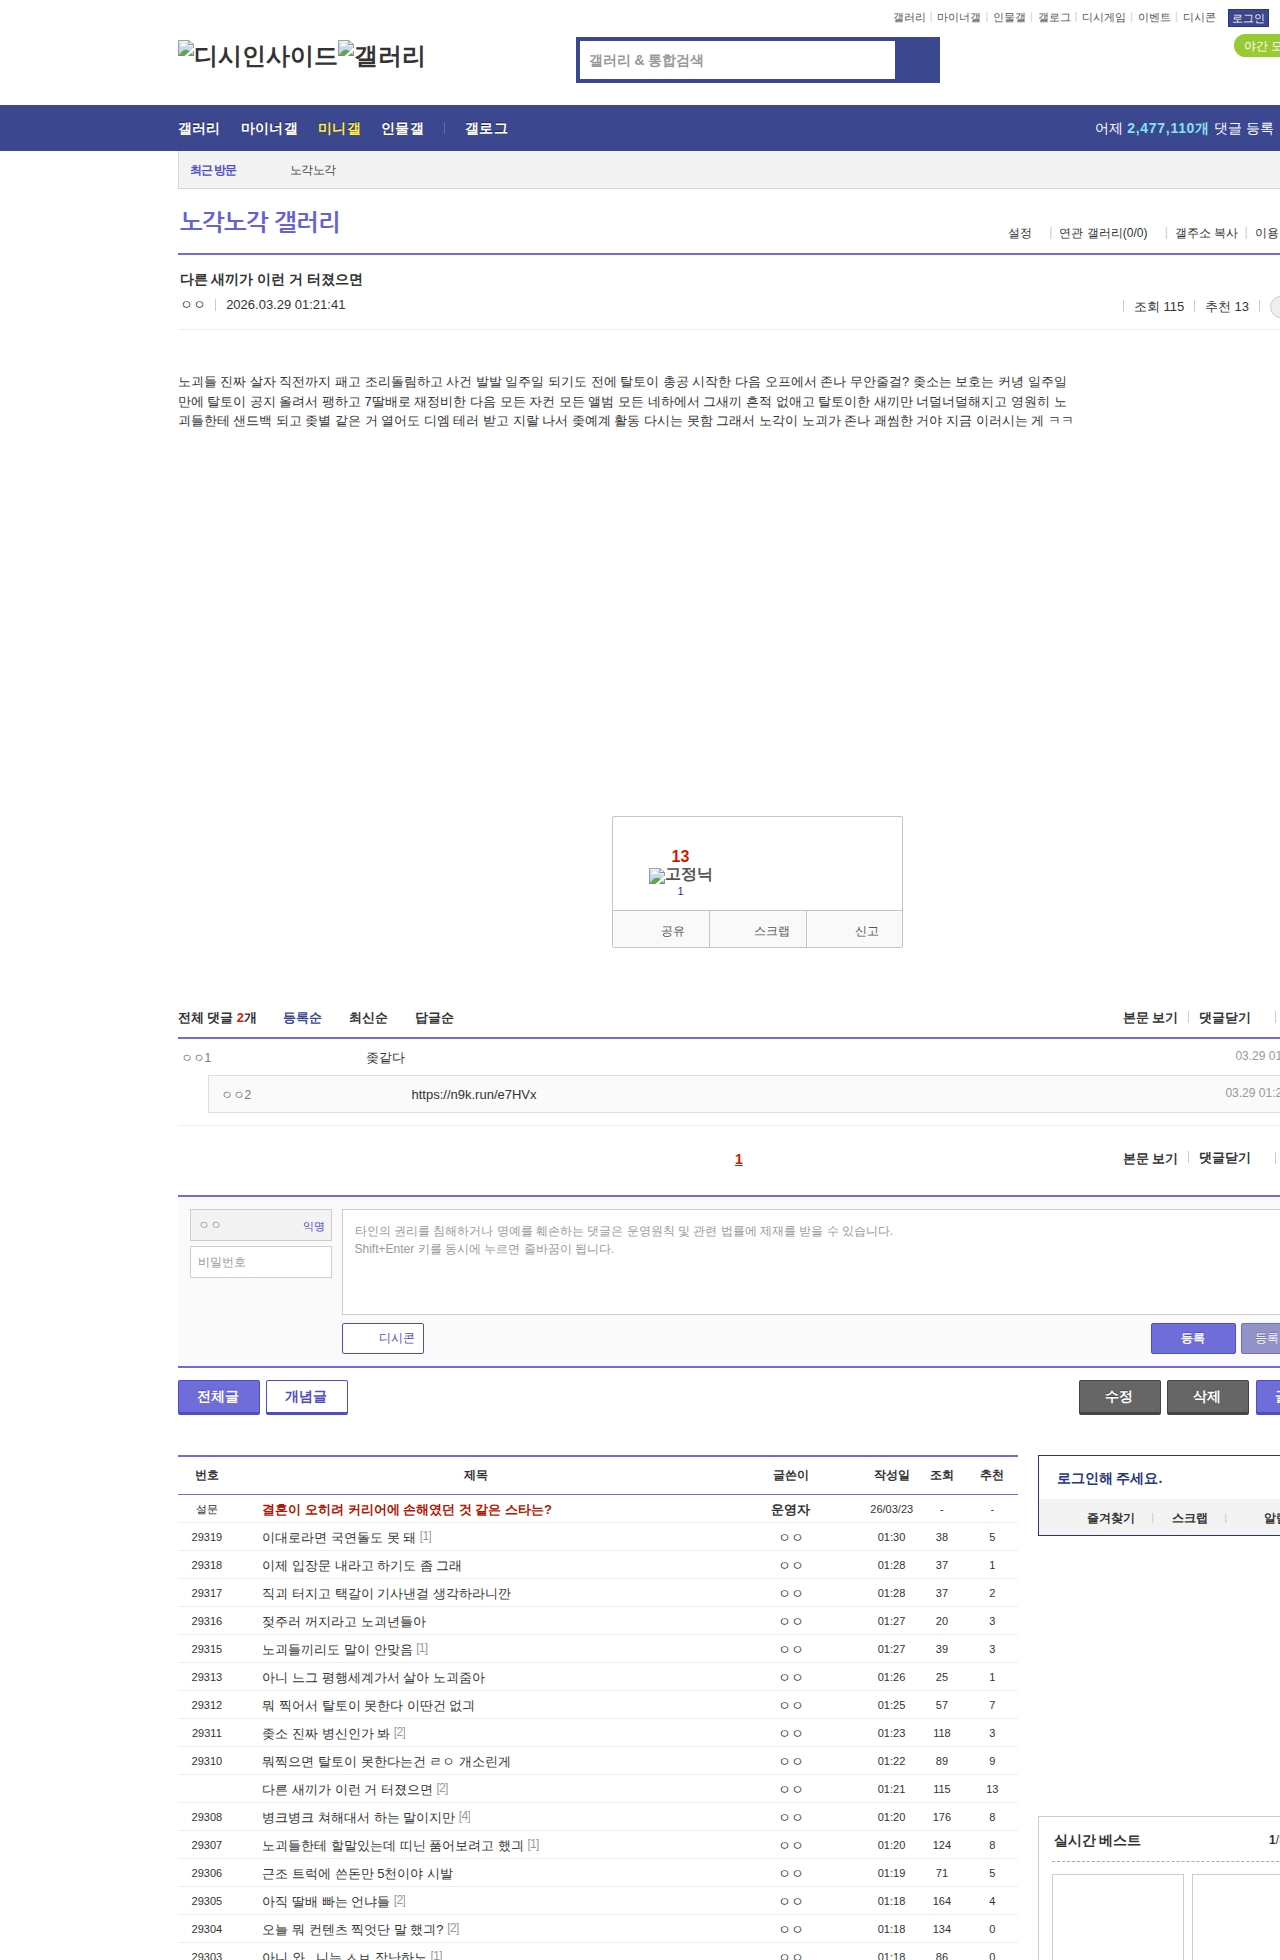Sort comments by 최신순
The image size is (1280, 1960).
coord(368,1018)
